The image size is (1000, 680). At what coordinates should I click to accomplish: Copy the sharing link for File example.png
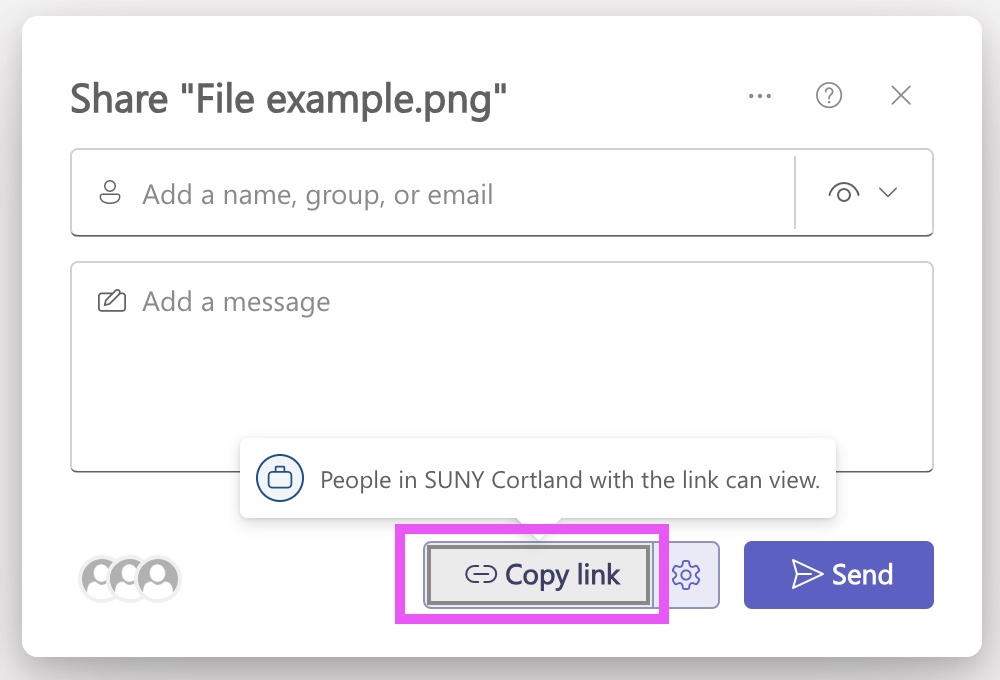(538, 574)
